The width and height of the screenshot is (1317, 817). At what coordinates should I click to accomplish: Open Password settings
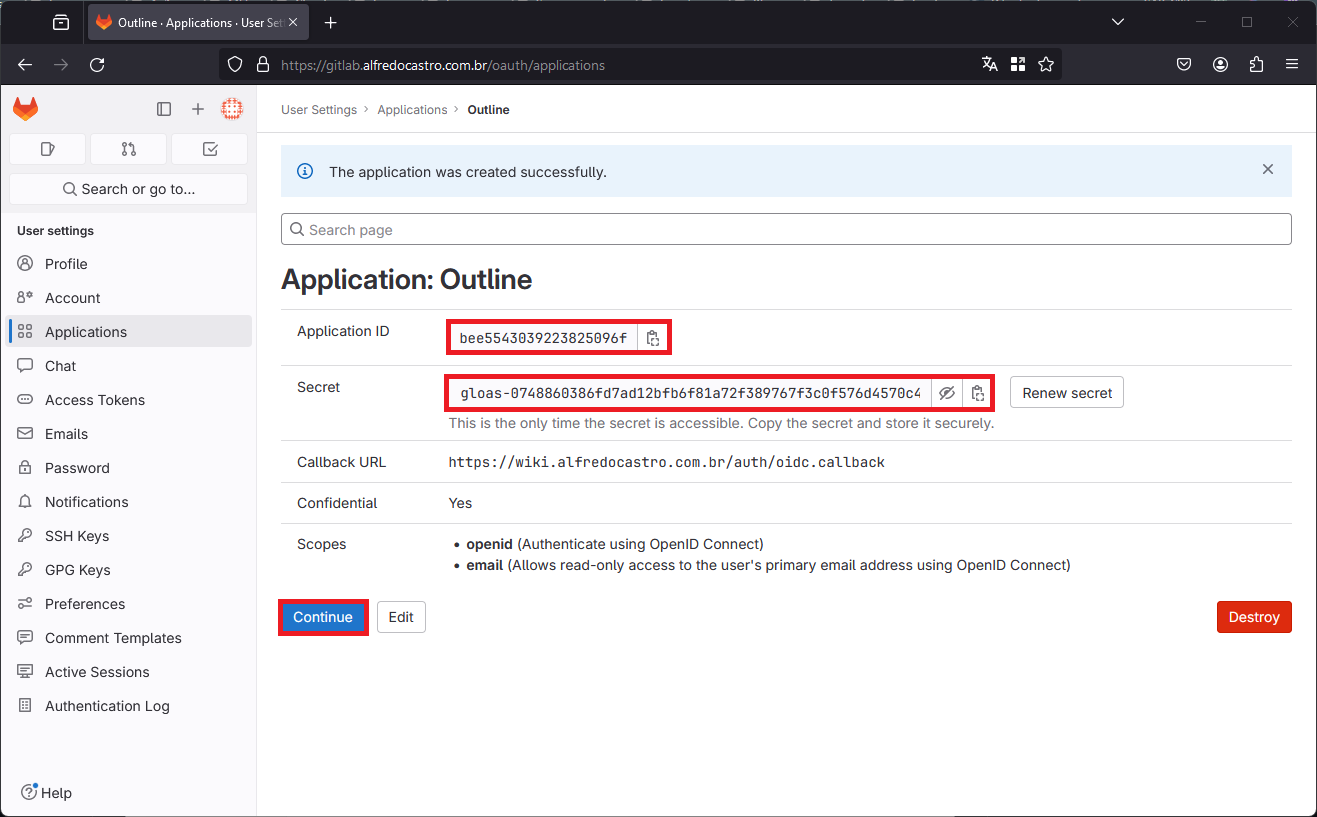coord(130,468)
